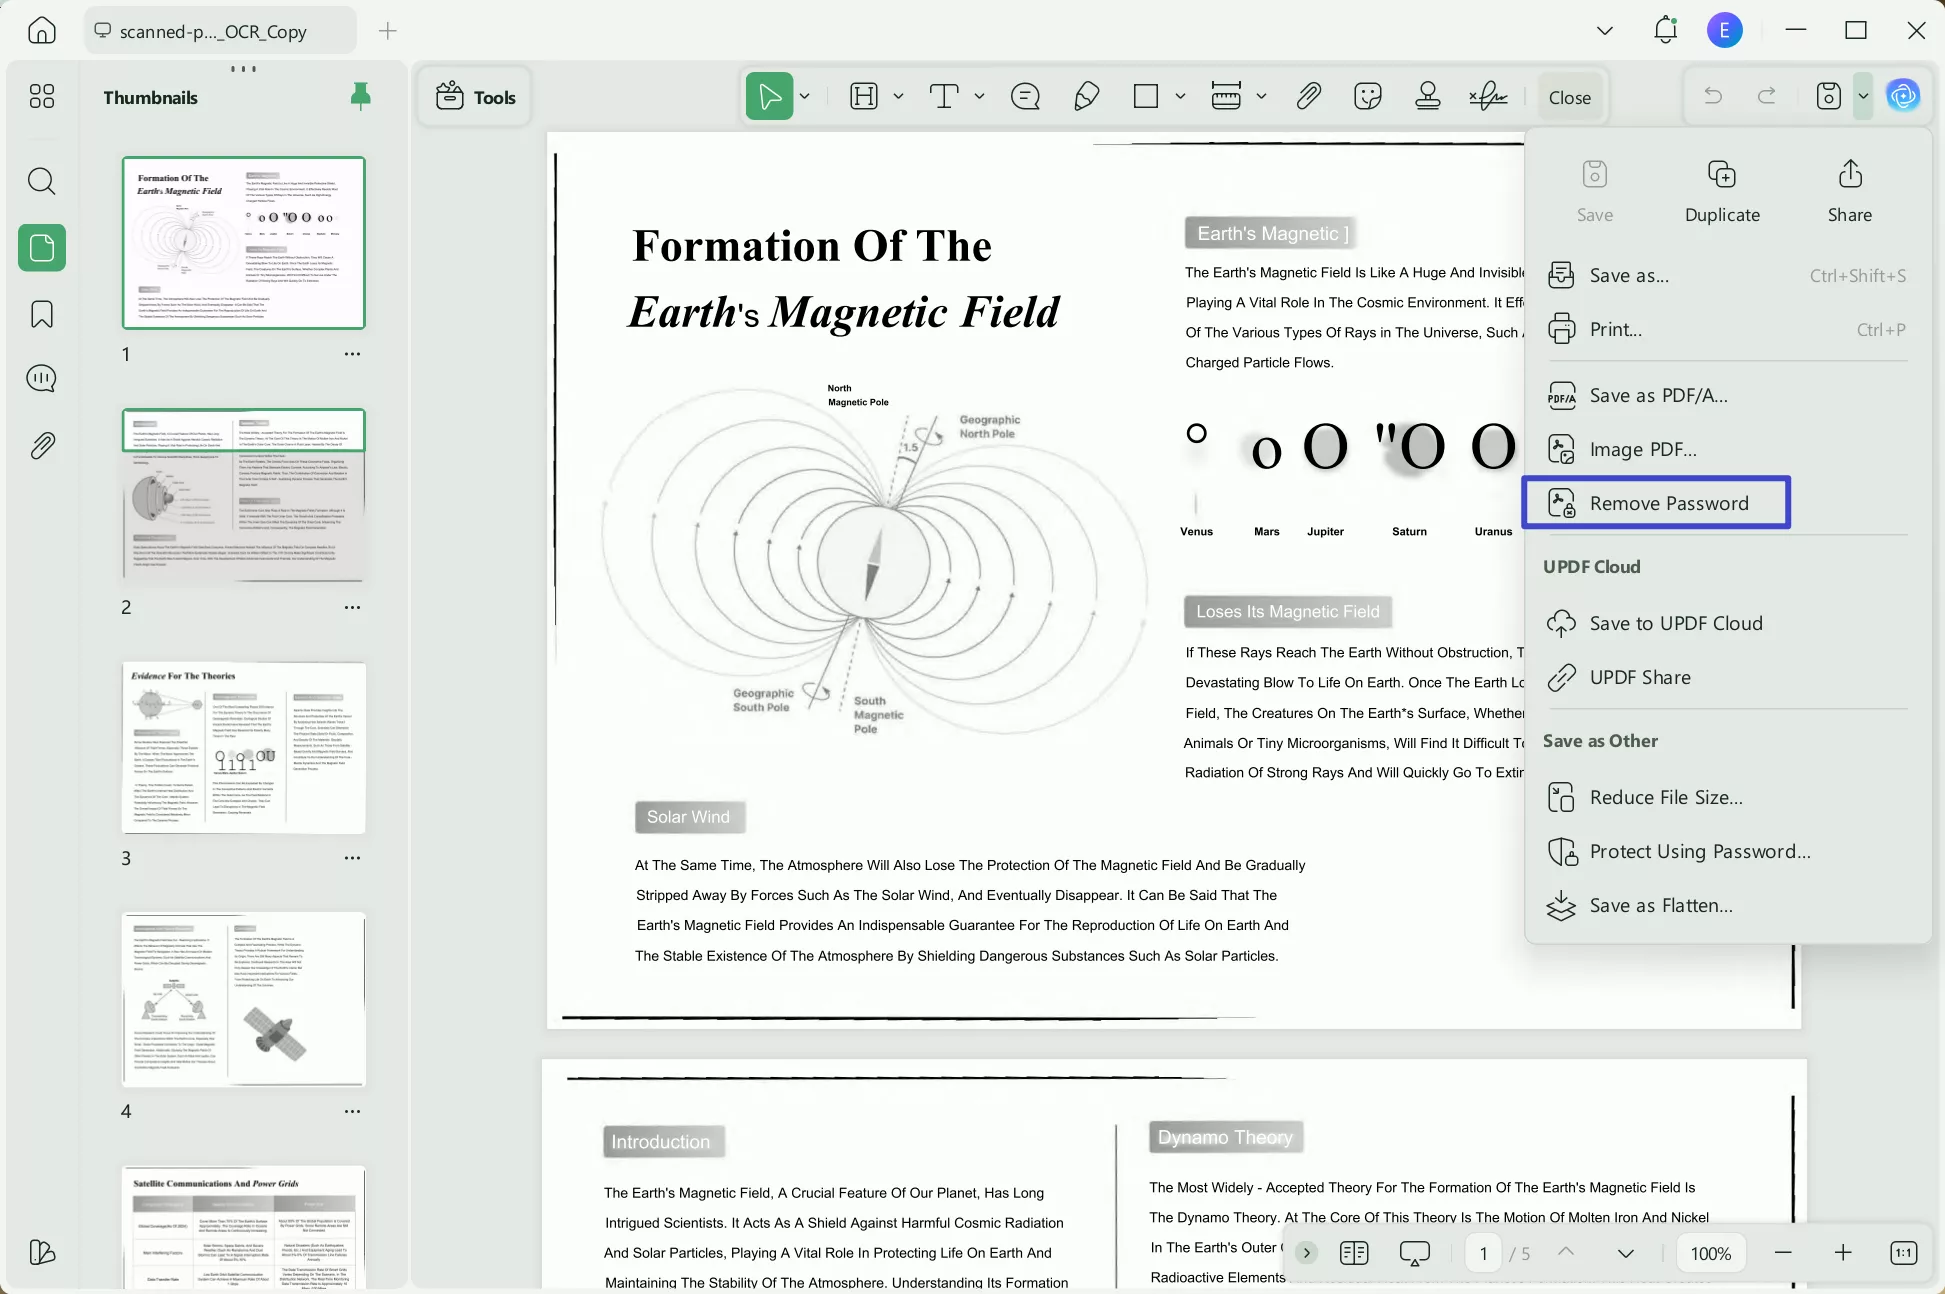Expand the save options dropdown arrow
This screenshot has height=1294, width=1945.
click(1863, 96)
